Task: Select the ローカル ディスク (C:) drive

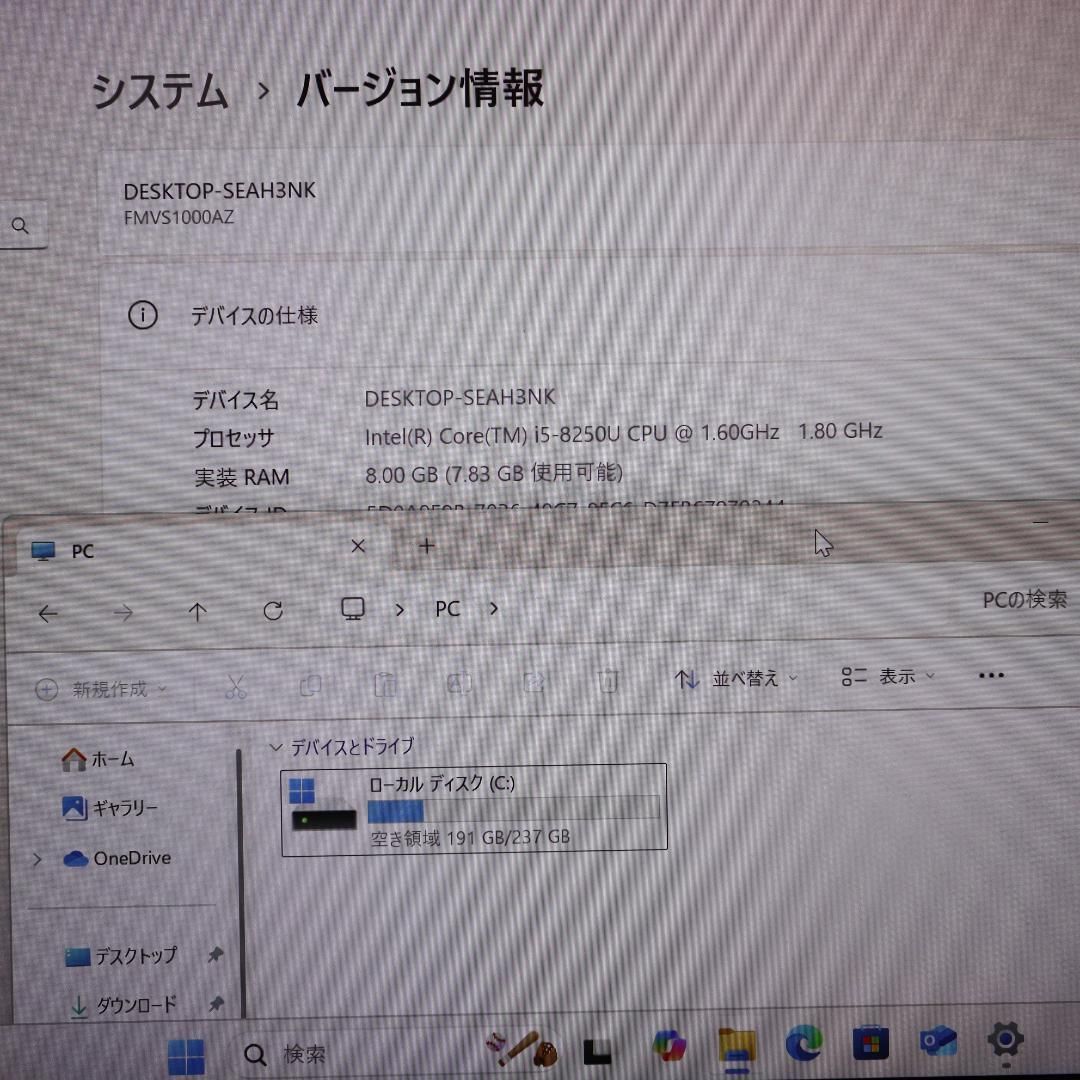Action: point(474,808)
